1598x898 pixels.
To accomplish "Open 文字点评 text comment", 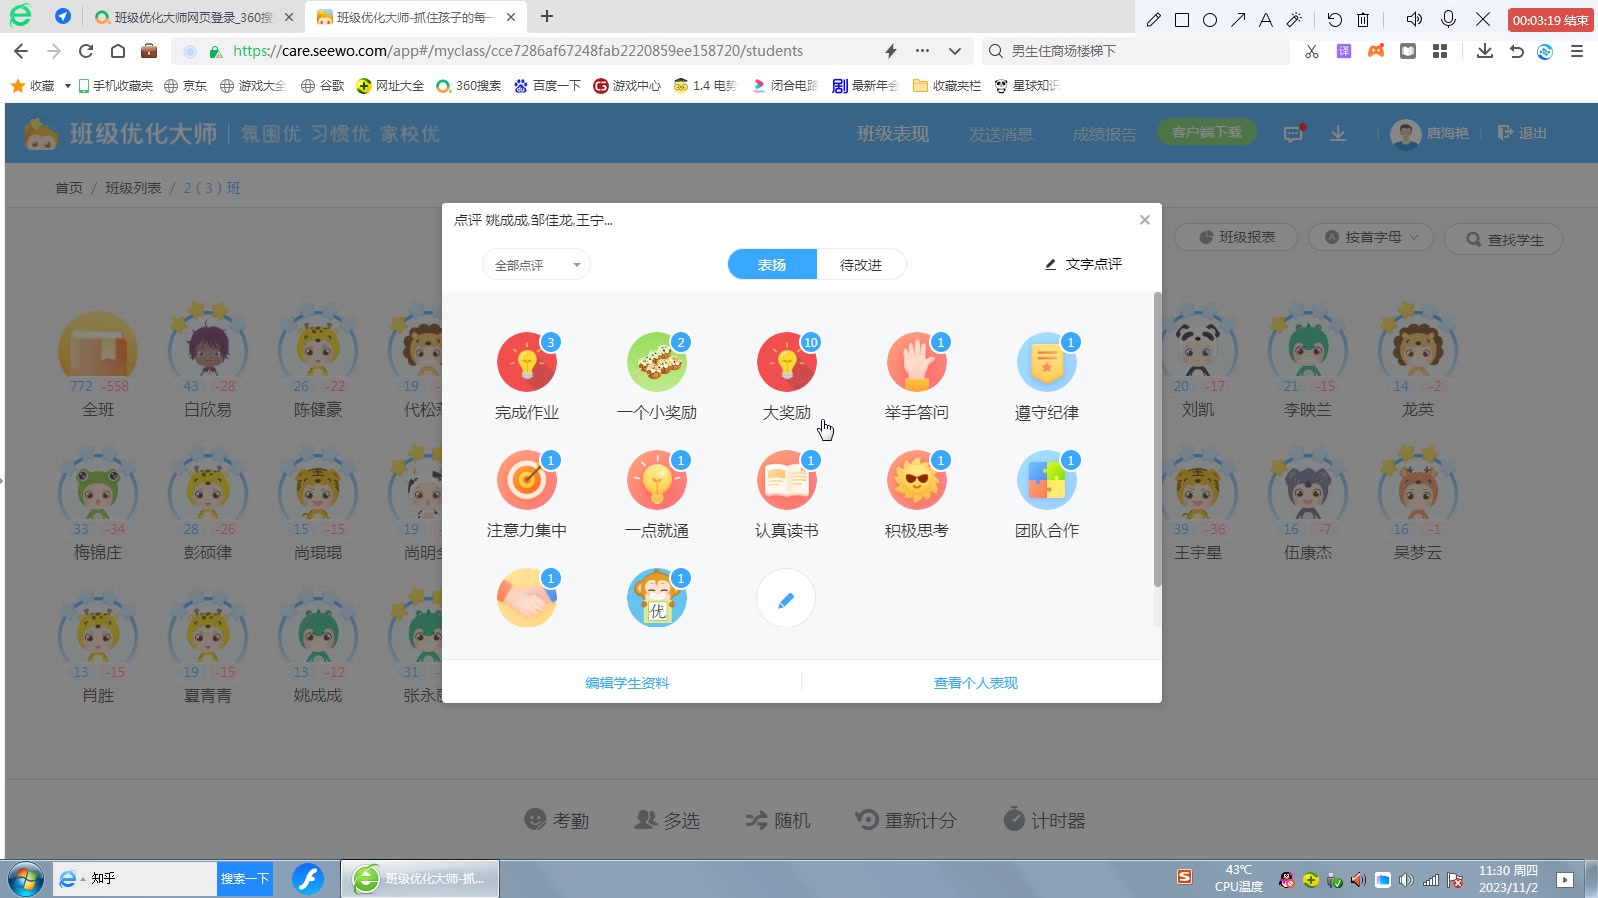I will [1083, 264].
